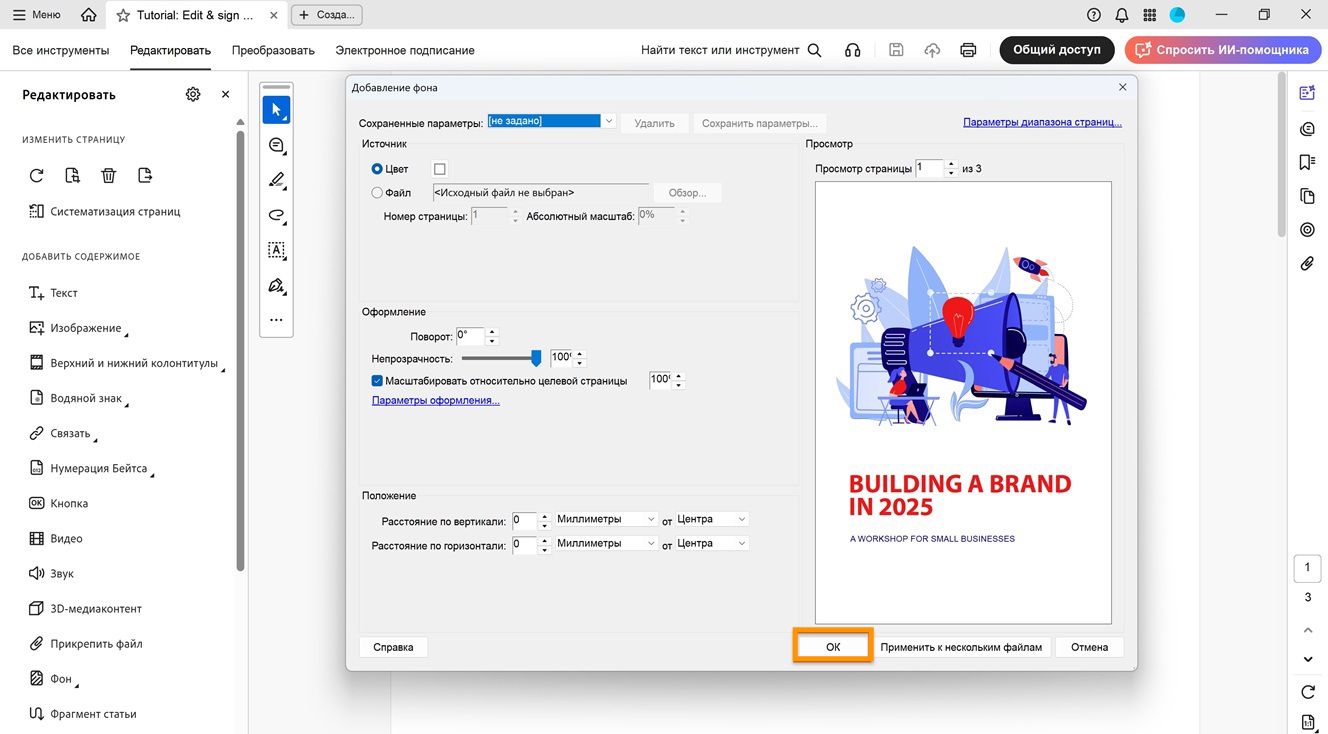Select the Файл radio button
1328x734 pixels.
click(377, 193)
